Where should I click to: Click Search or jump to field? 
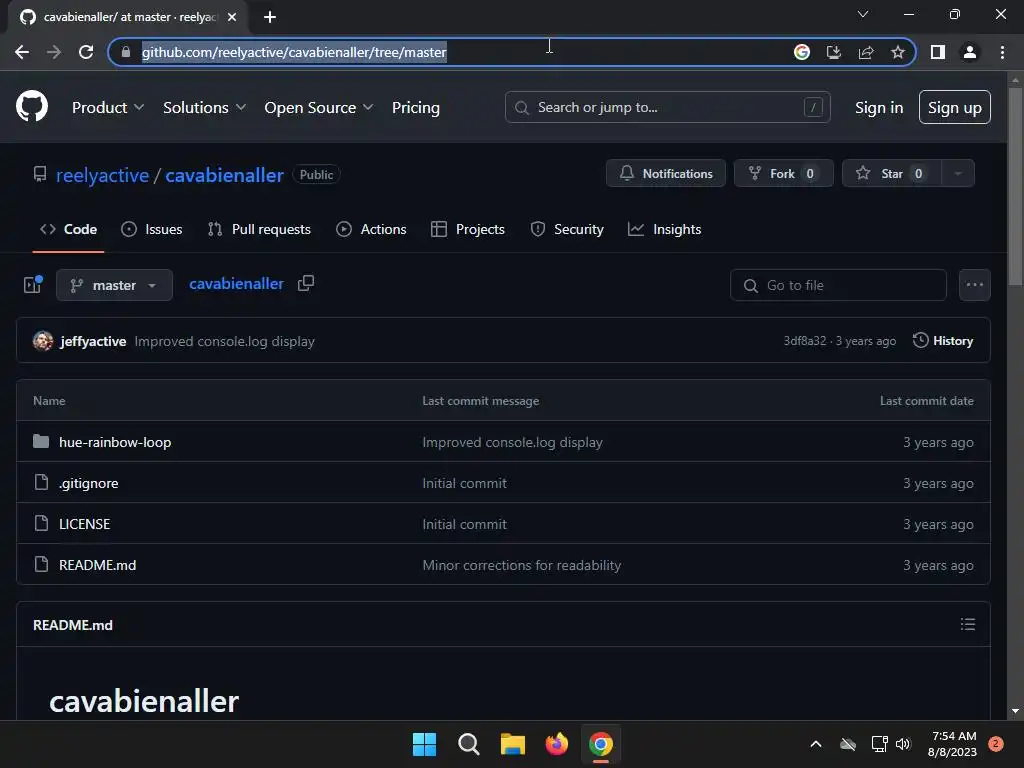(667, 107)
